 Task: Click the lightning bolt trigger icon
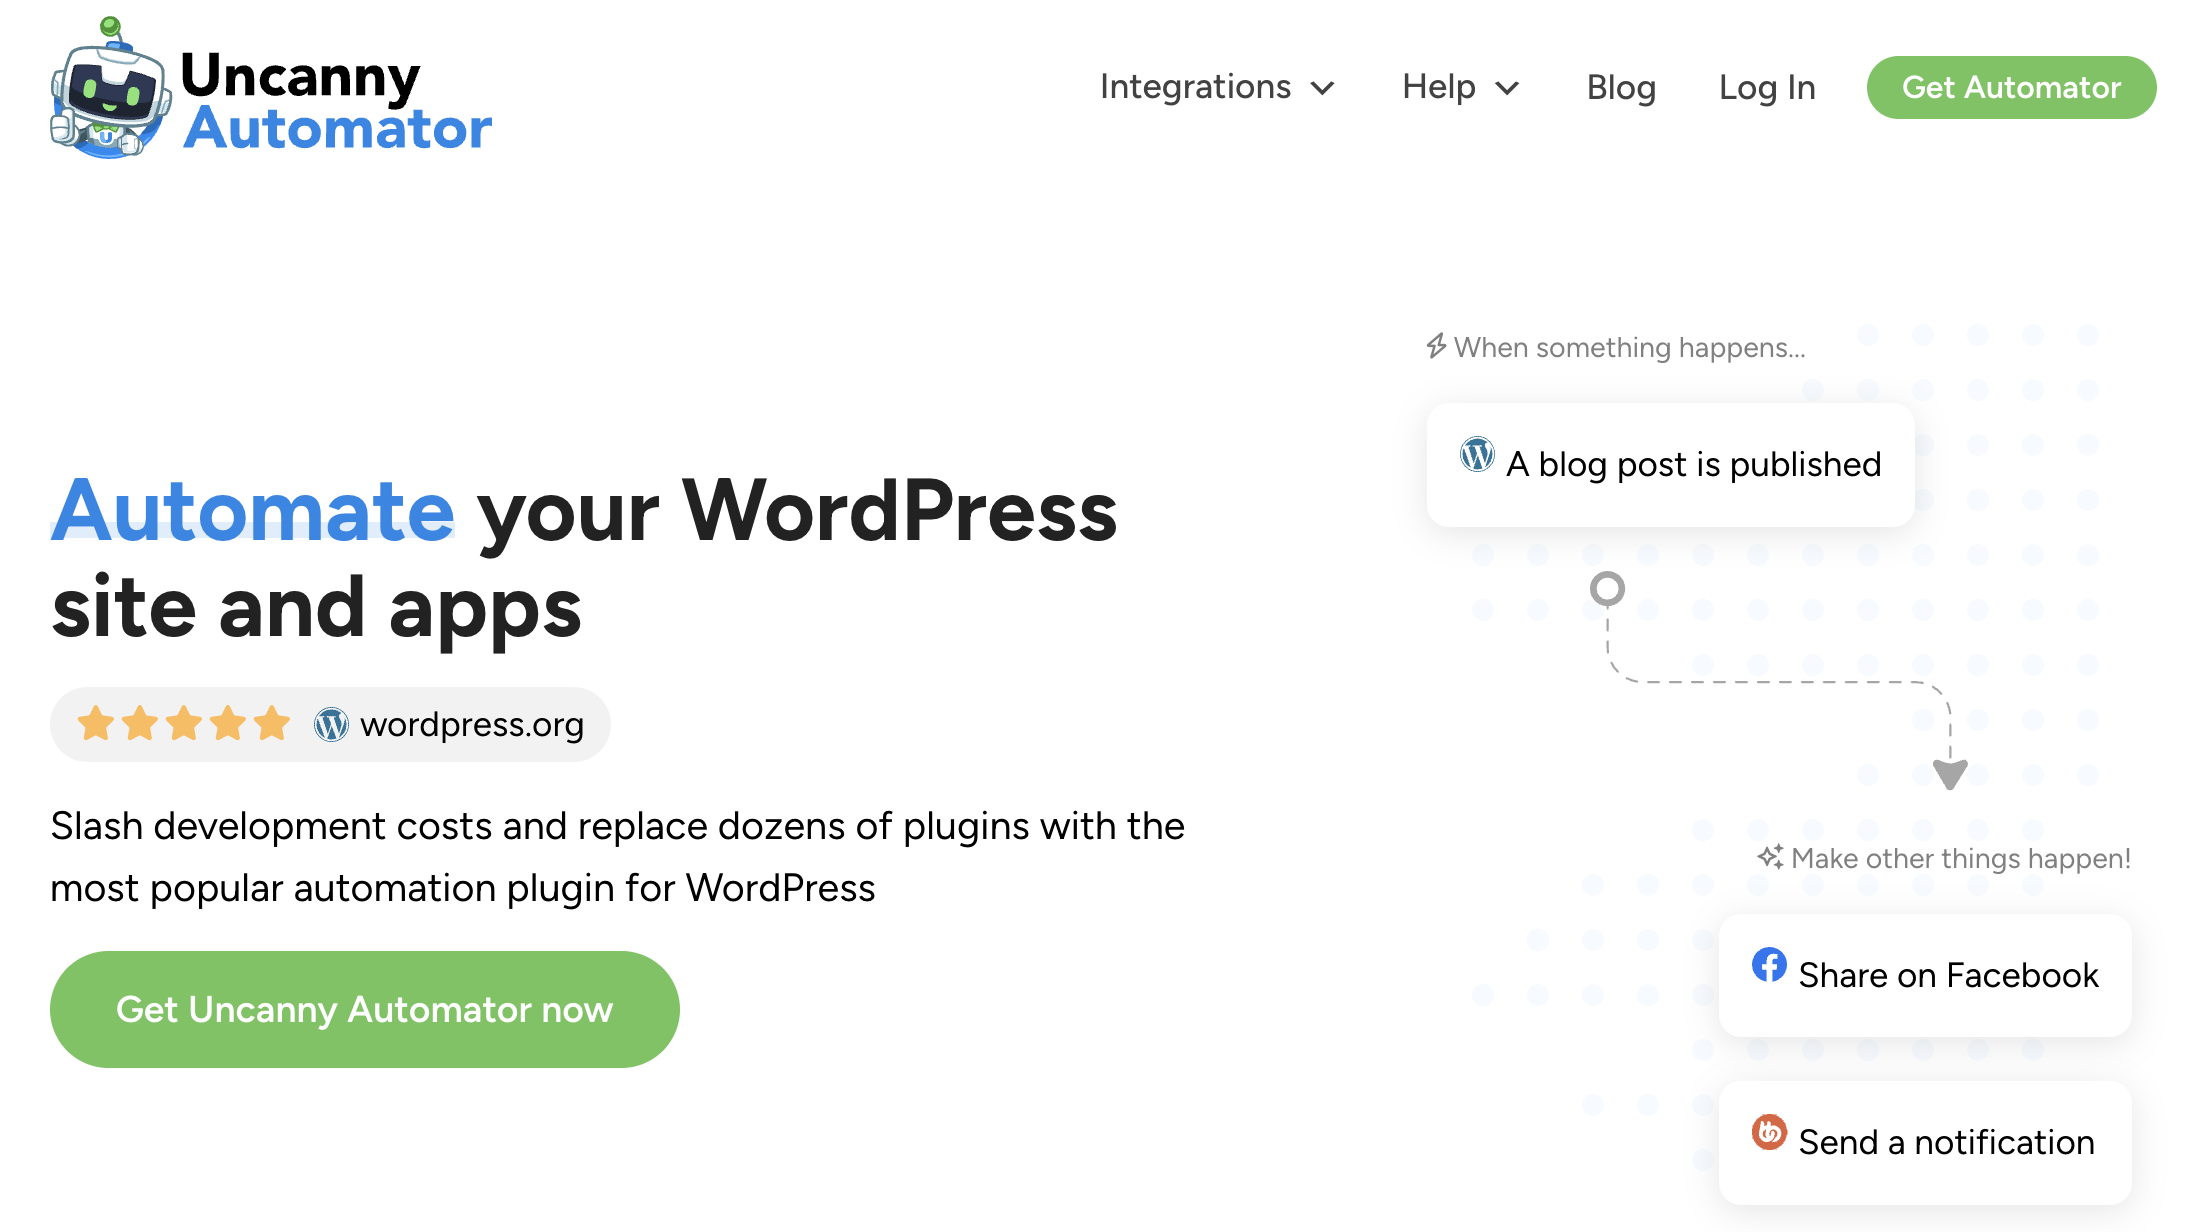[x=1436, y=346]
